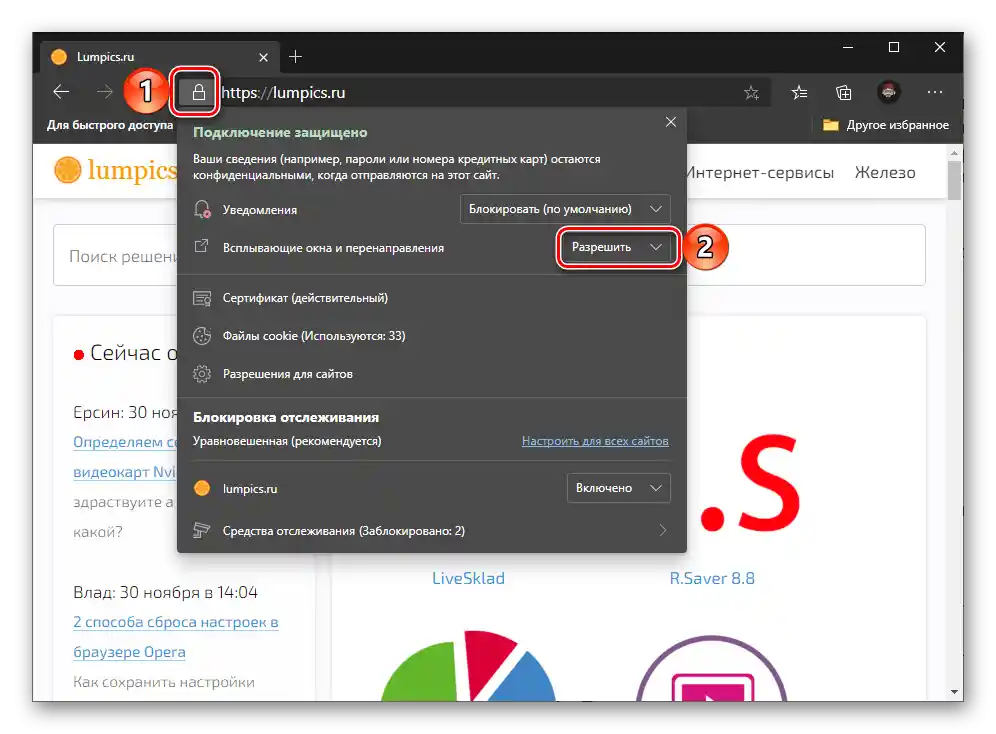Open the user profile avatar
The height and width of the screenshot is (734, 996).
click(889, 93)
